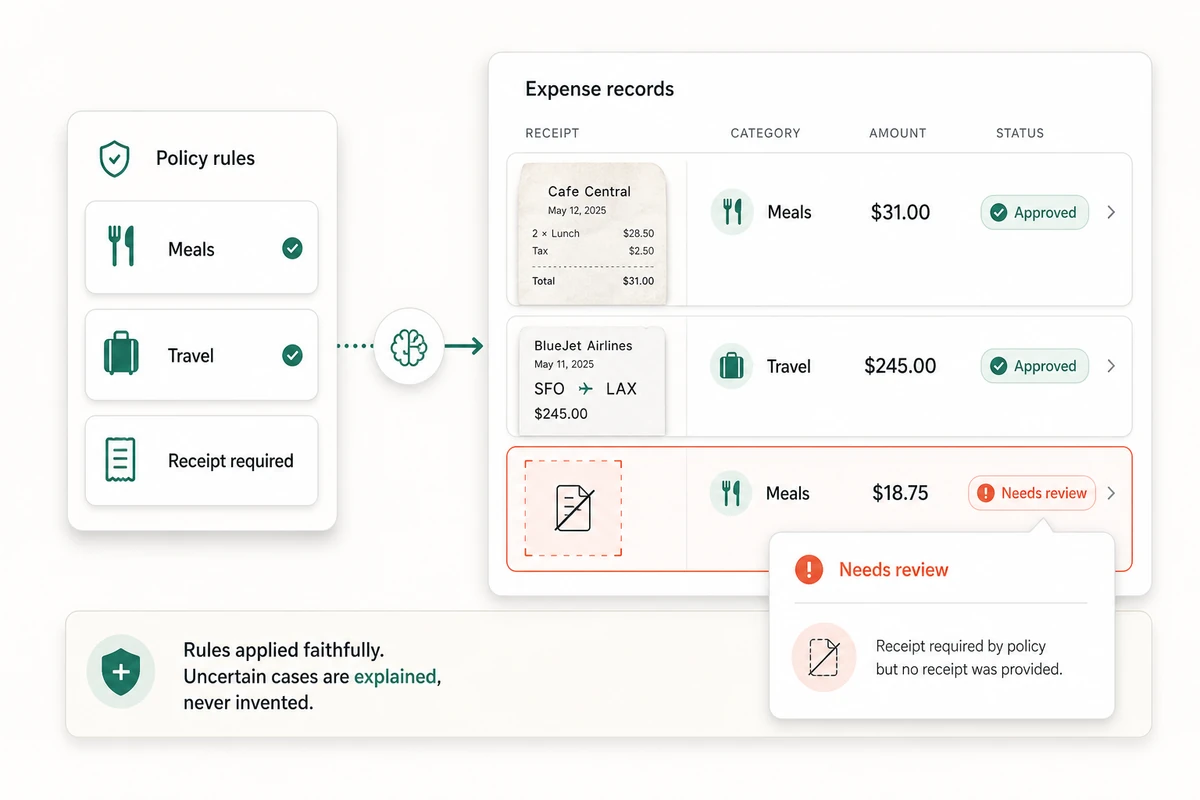Screen dimensions: 1200x800
Task: Sort by the AMOUNT column header
Action: click(x=898, y=133)
